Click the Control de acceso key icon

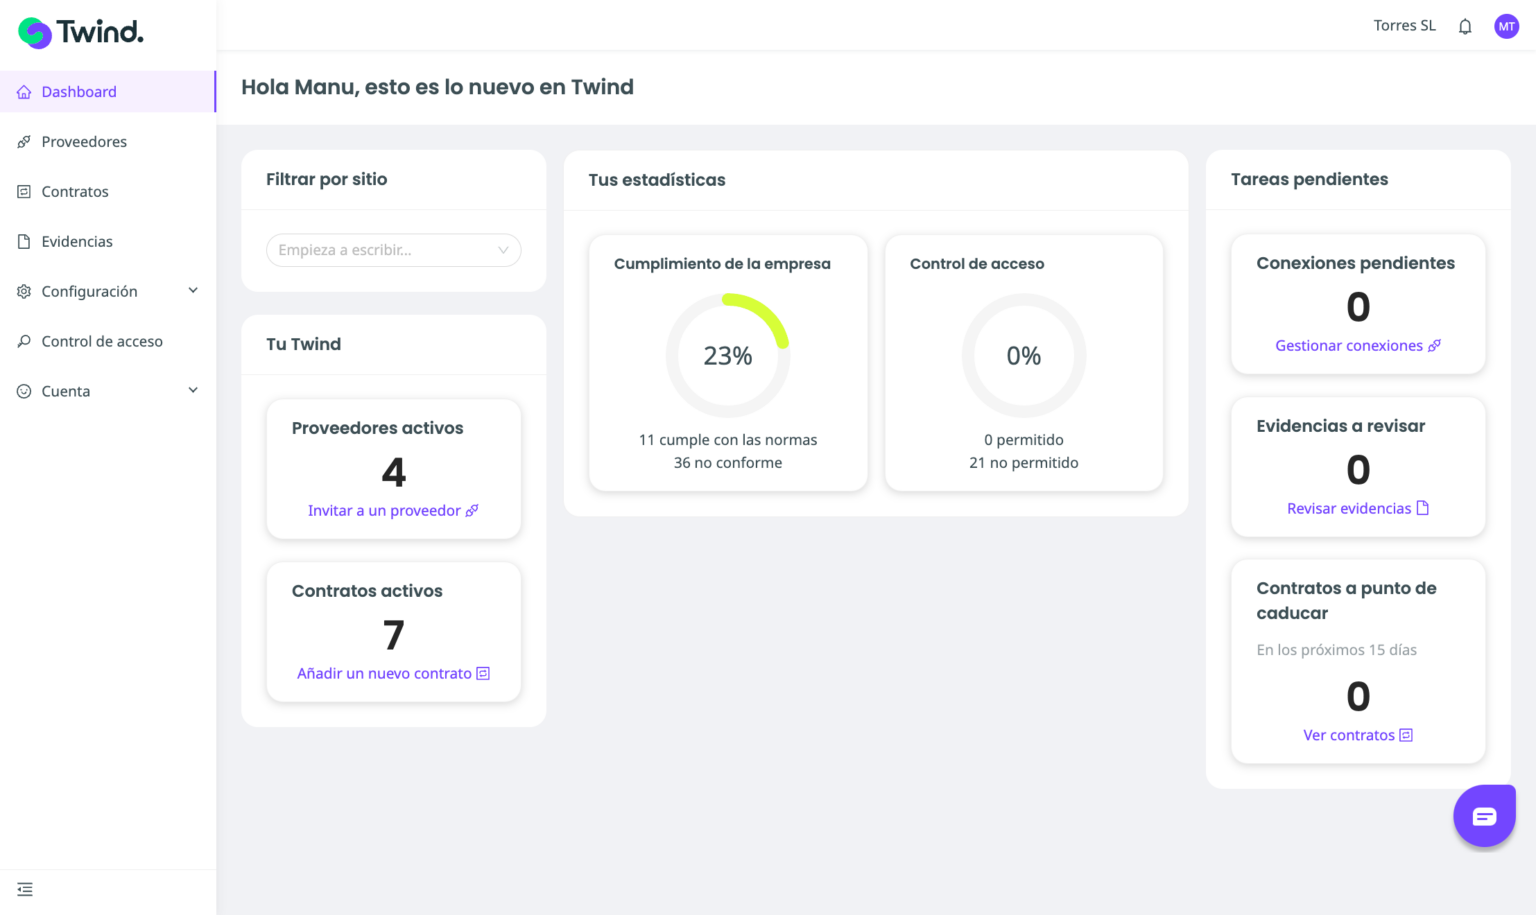24,342
